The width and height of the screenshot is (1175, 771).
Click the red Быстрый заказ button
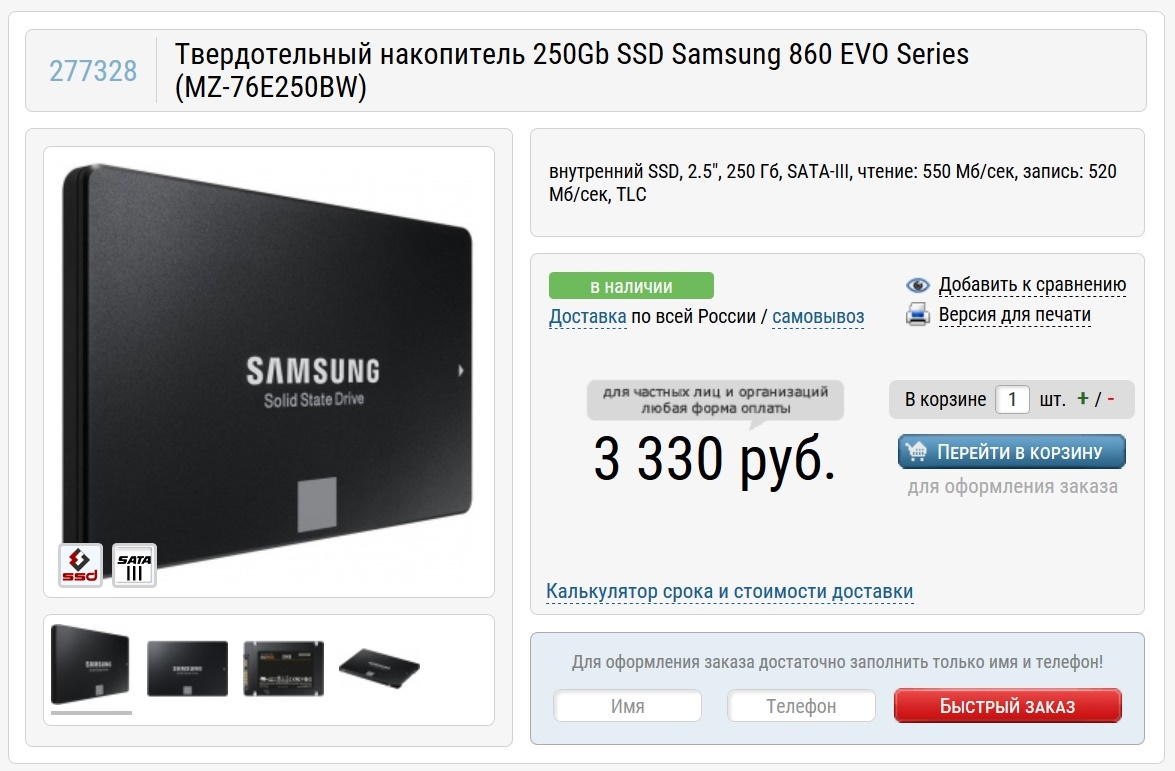point(1007,706)
